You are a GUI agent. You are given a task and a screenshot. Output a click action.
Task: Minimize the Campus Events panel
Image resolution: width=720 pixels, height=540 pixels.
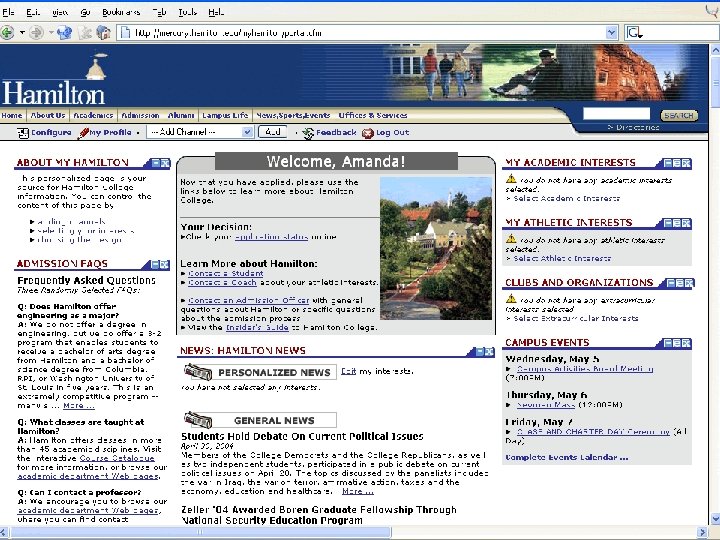point(669,343)
